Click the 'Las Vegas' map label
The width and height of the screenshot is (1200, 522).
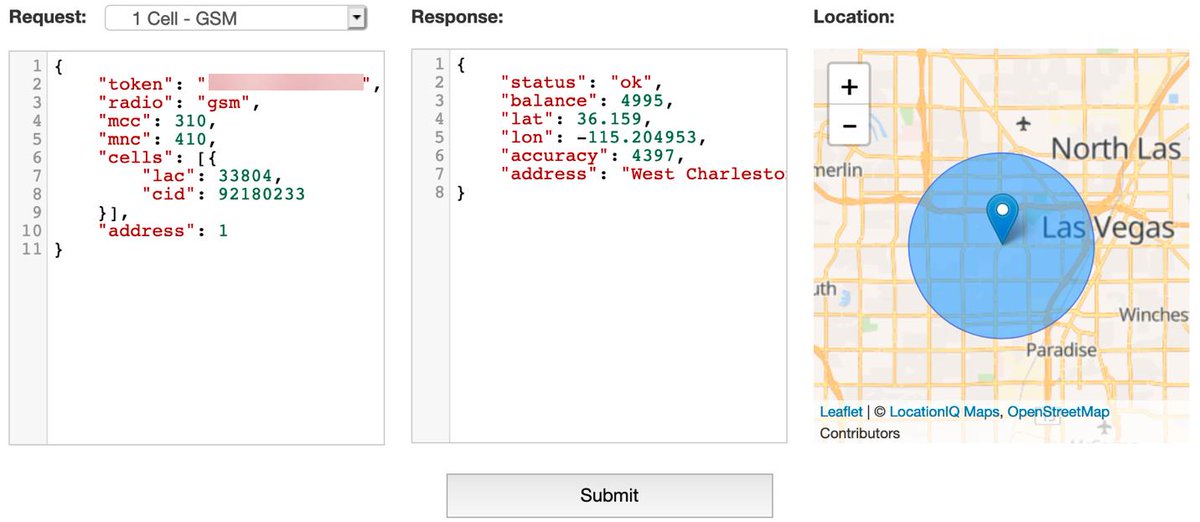click(1107, 228)
